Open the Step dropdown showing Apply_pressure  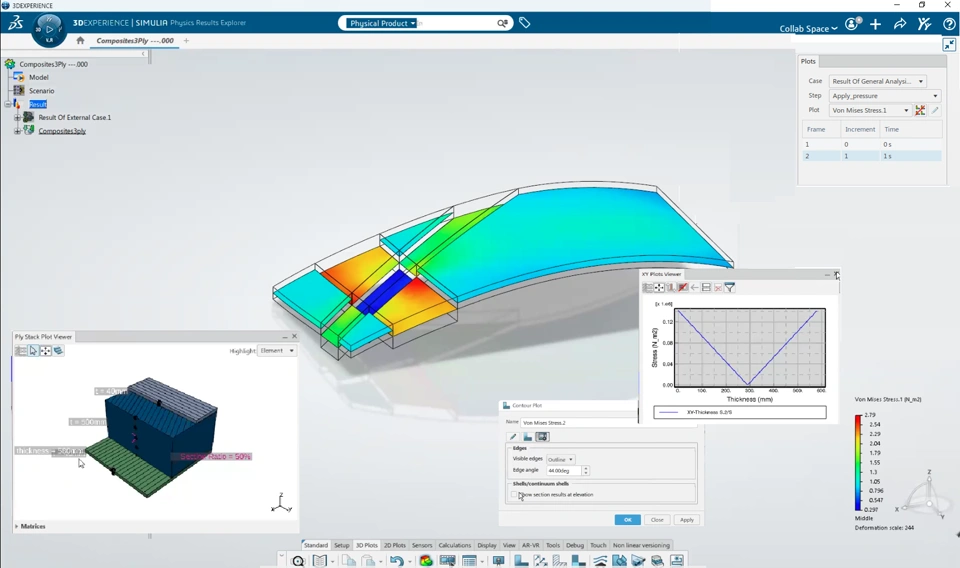(x=884, y=95)
